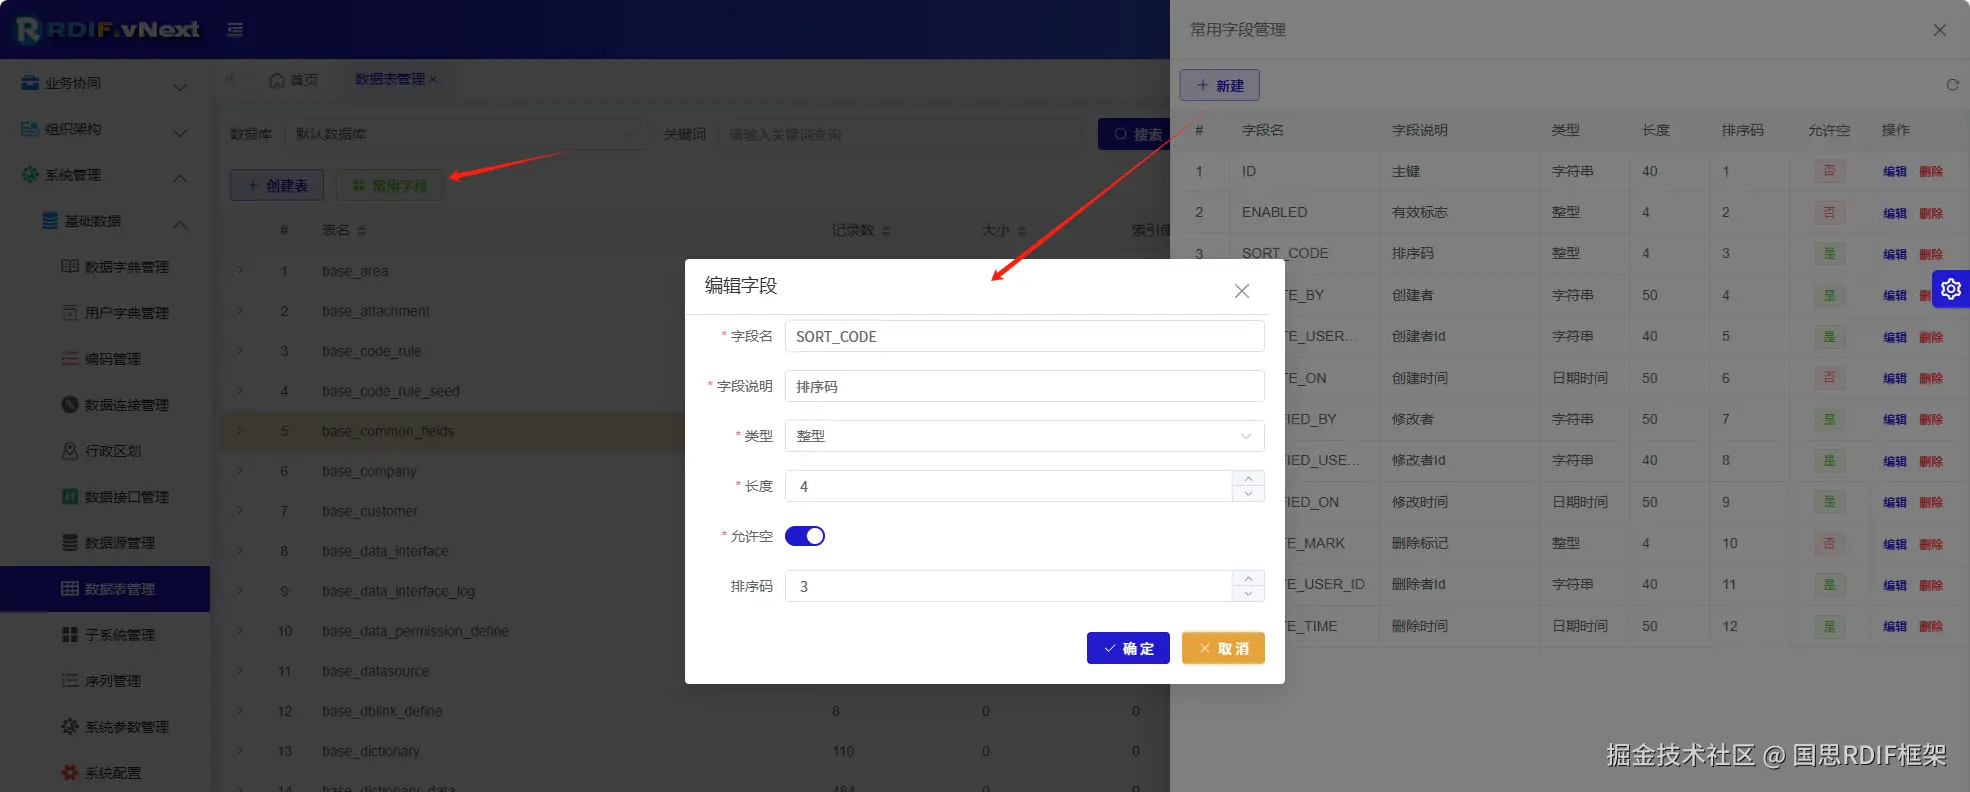Open the 数据库 dropdown 默认数据库
Viewport: 1970px width, 792px height.
tap(465, 134)
